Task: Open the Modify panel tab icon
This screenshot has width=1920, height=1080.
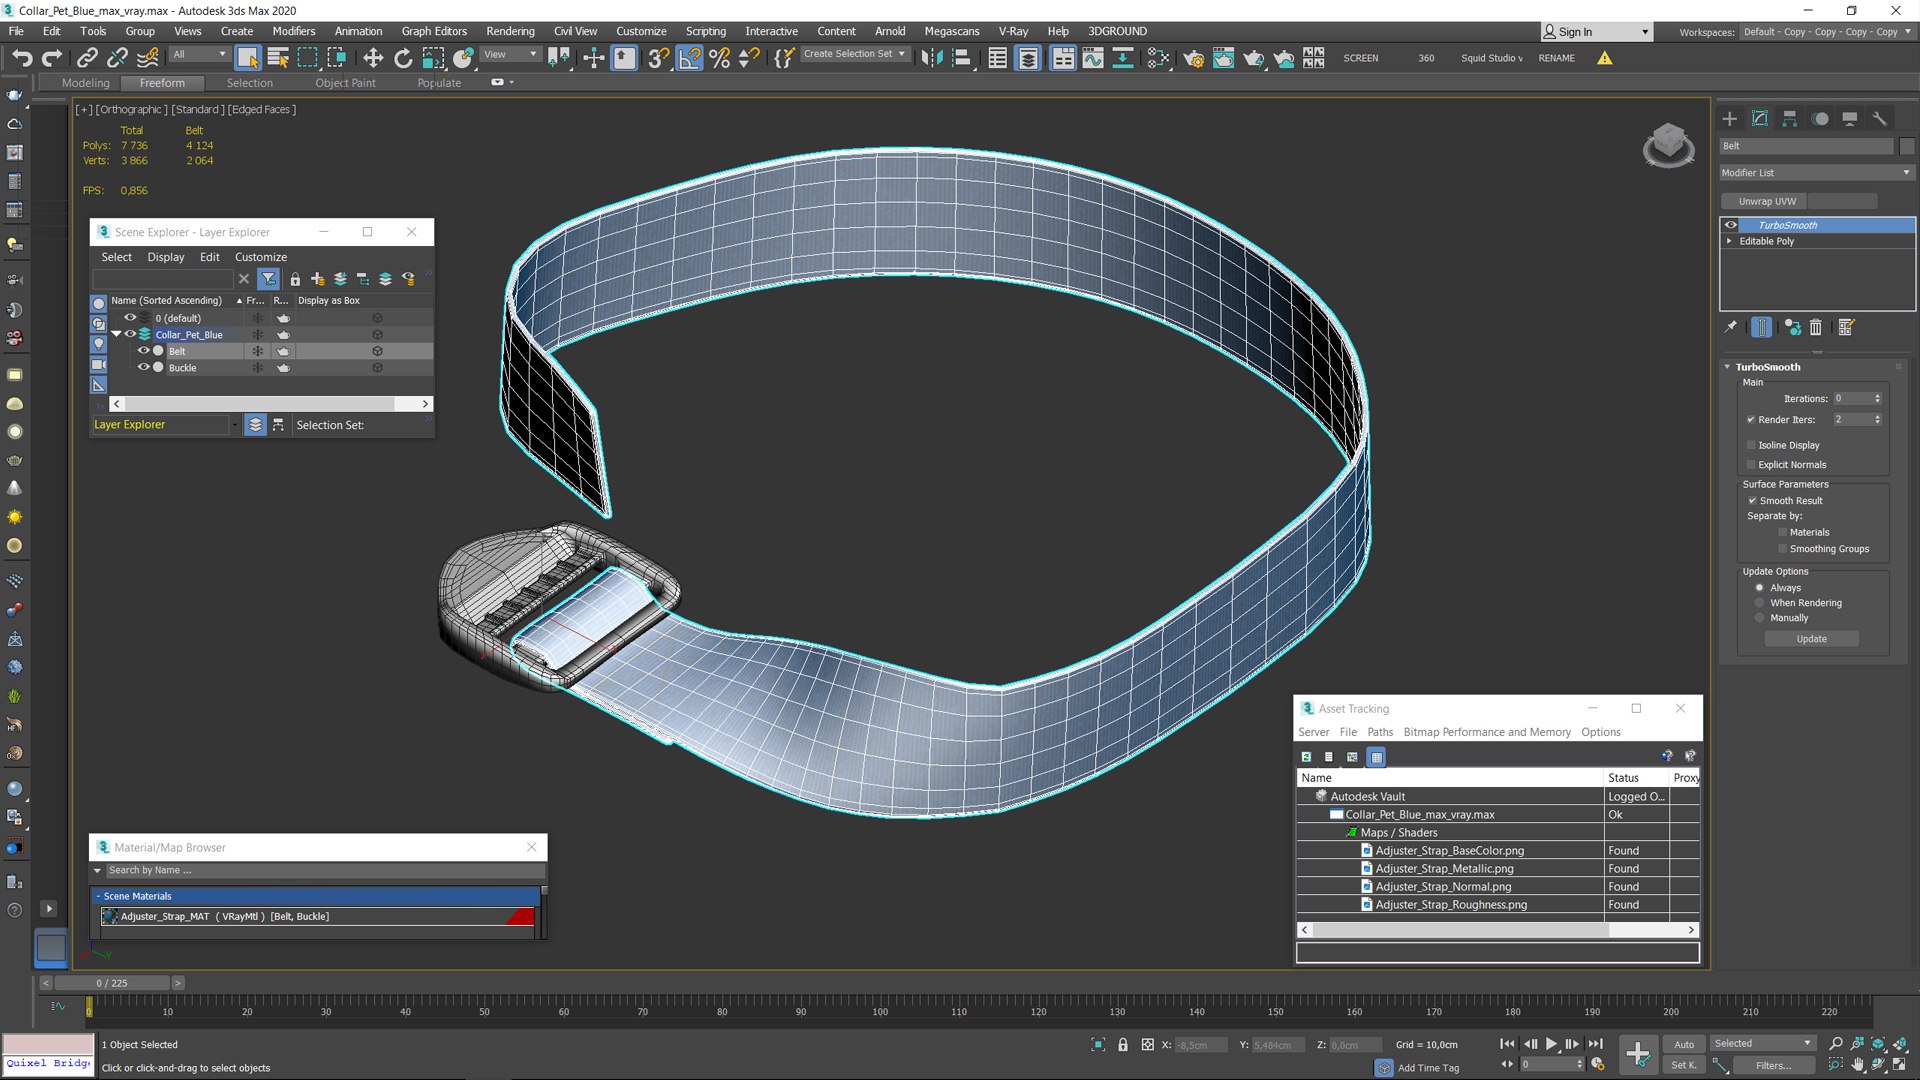Action: tap(1760, 118)
